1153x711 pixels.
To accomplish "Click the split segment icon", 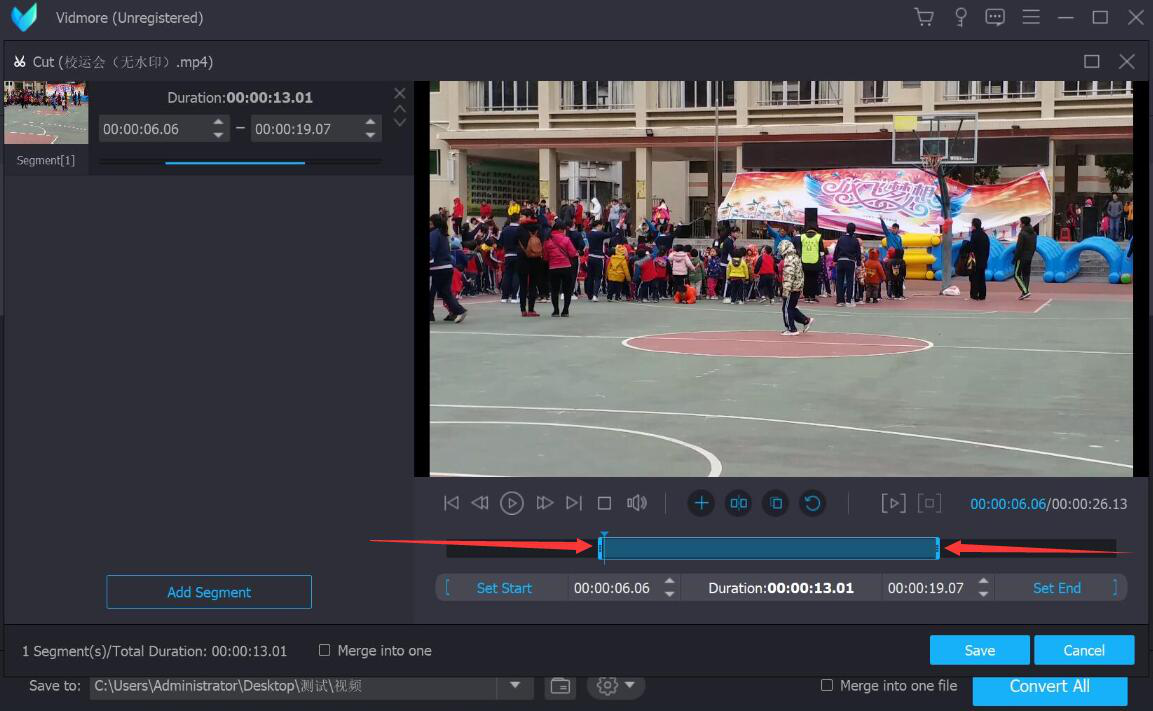I will point(739,503).
